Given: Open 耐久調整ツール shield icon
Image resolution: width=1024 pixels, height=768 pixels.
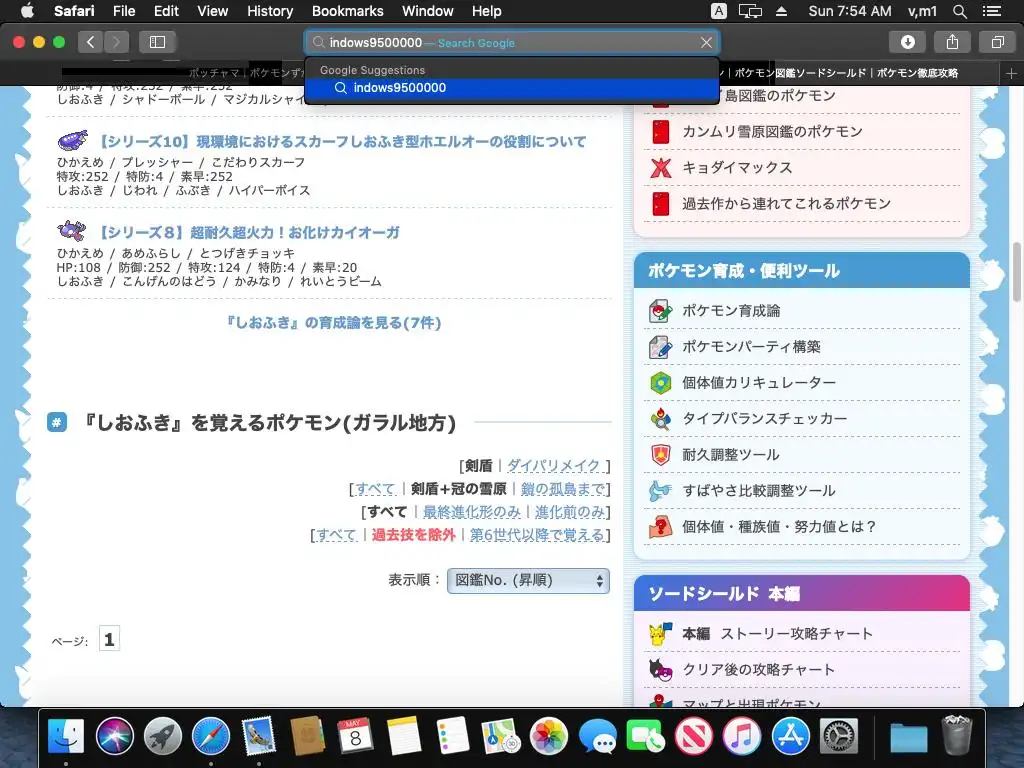Looking at the screenshot, I should (x=660, y=455).
